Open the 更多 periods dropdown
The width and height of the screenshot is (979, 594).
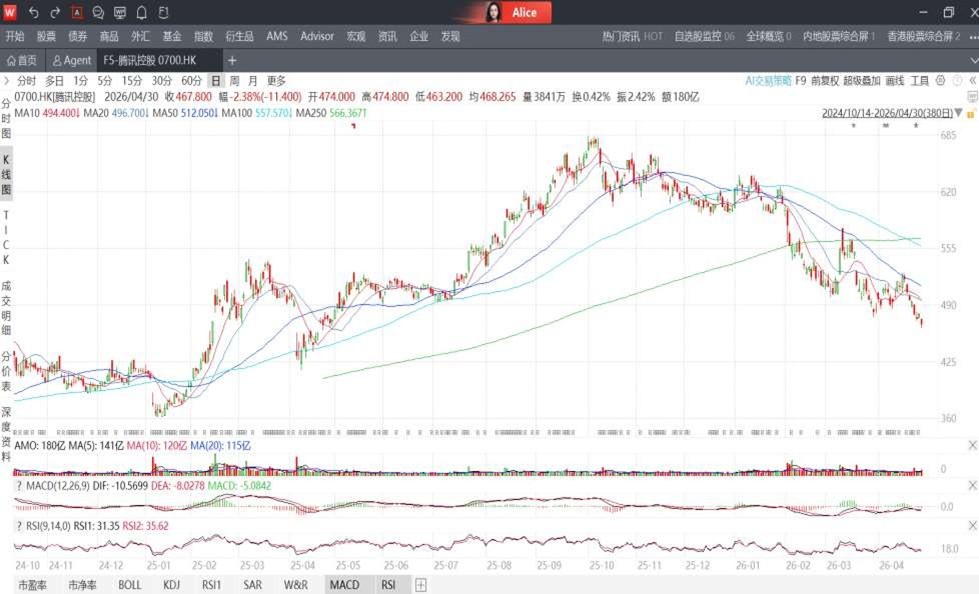276,81
